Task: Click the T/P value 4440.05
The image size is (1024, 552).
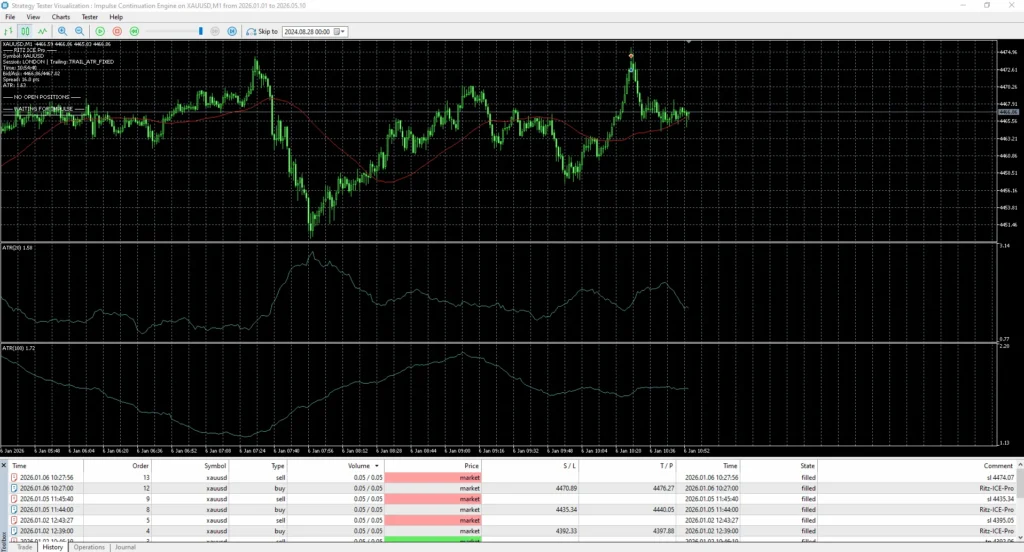Action: pos(663,510)
